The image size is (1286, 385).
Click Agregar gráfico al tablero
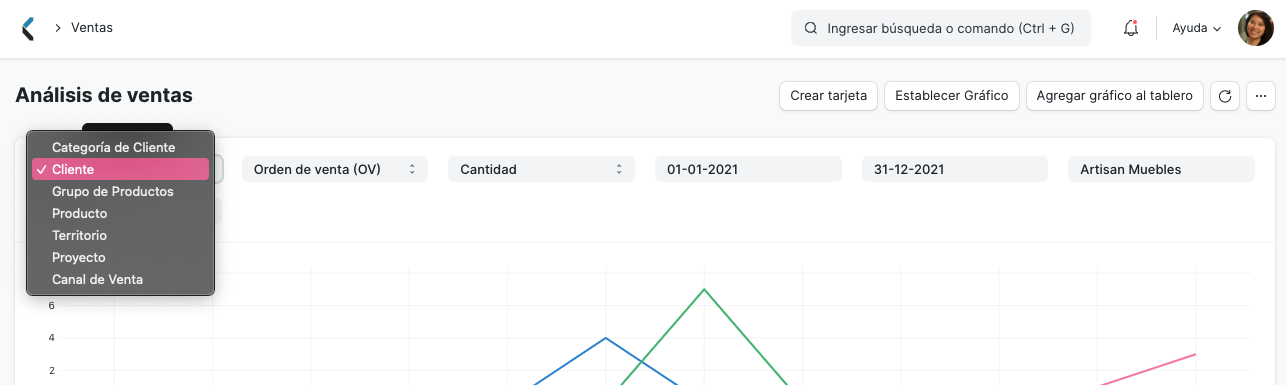click(1115, 96)
